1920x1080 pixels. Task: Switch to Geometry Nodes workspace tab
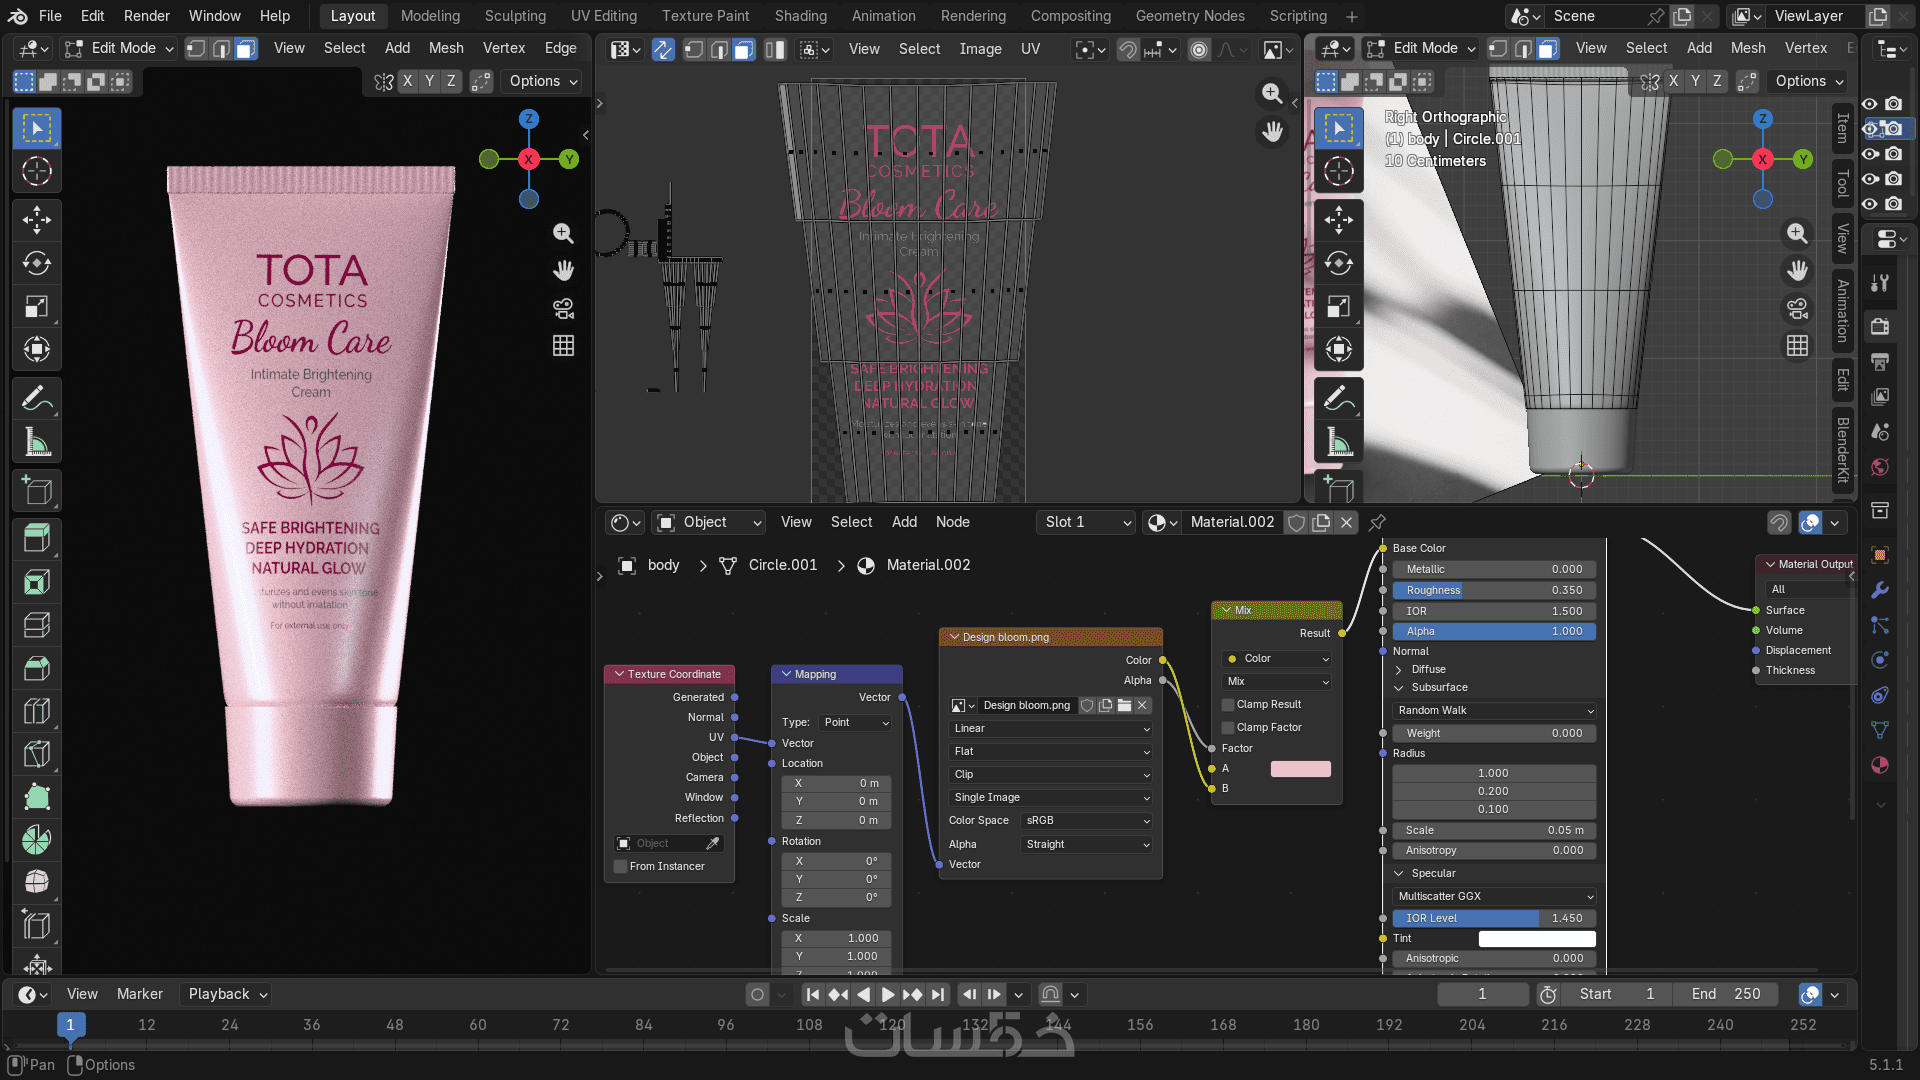point(1190,16)
